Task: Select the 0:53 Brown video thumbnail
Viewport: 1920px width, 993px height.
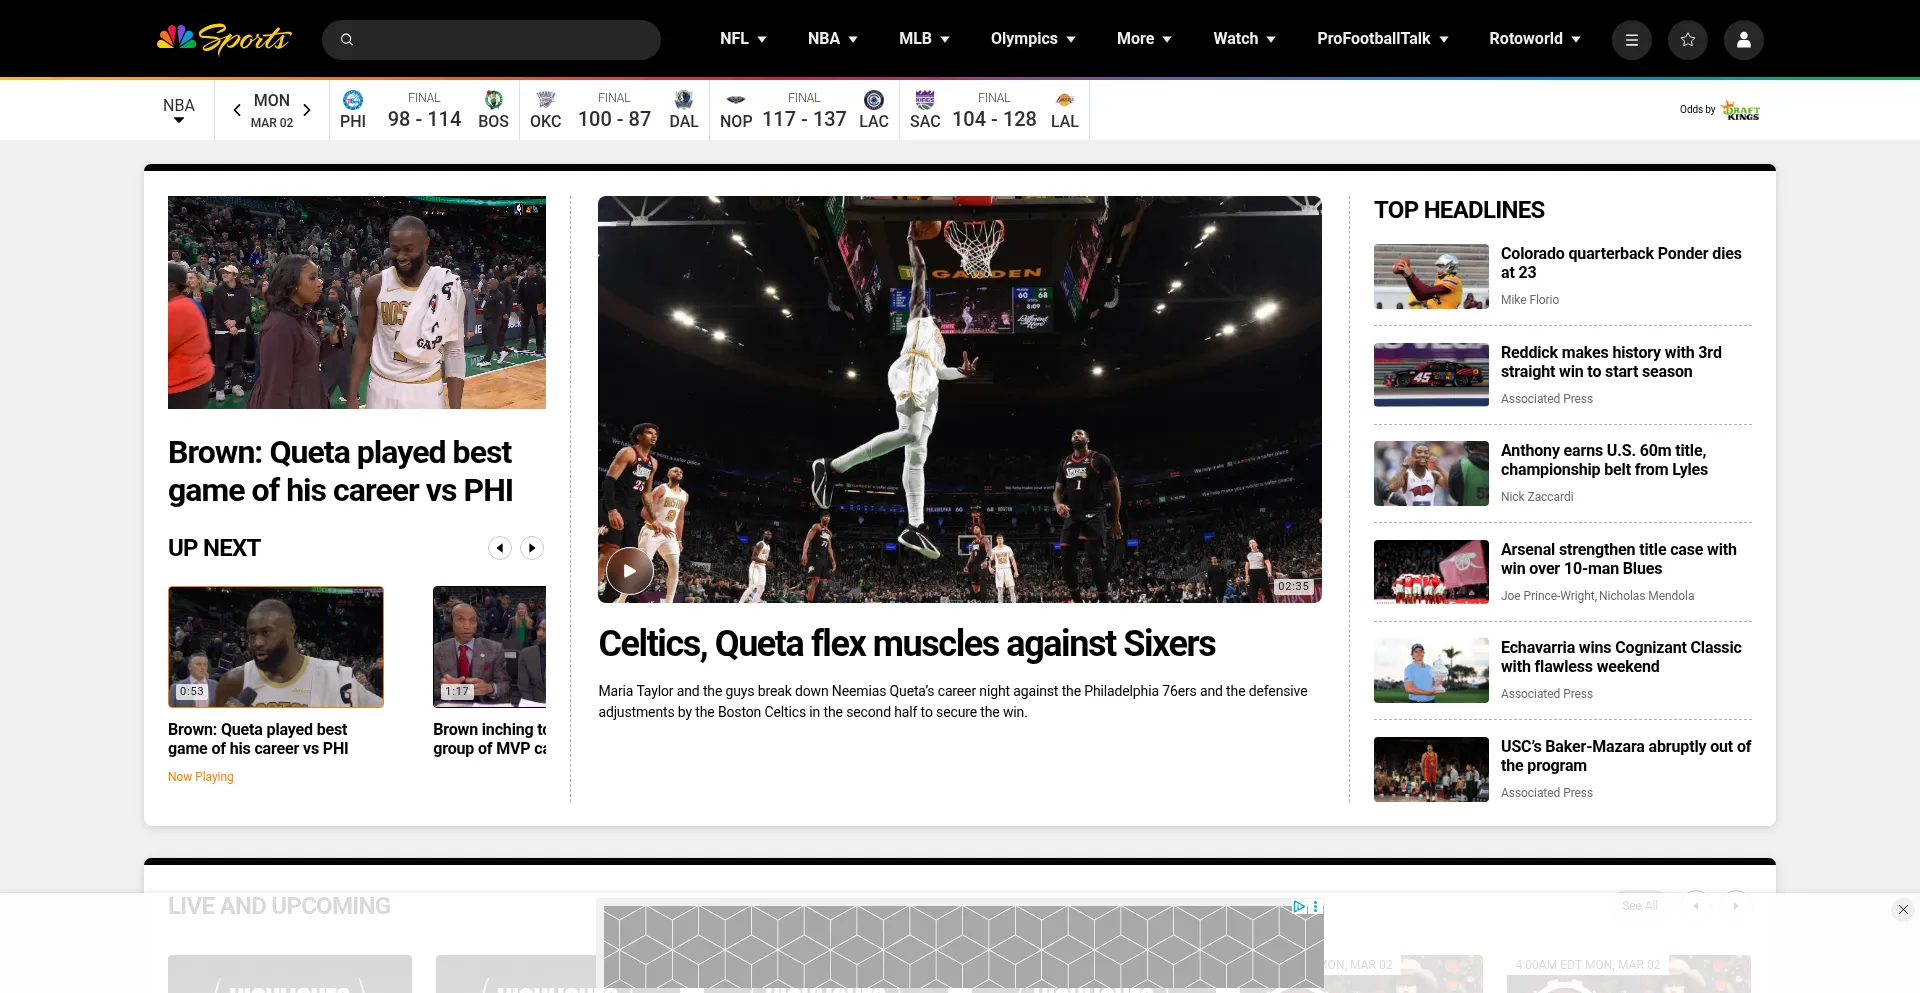Action: tap(276, 647)
